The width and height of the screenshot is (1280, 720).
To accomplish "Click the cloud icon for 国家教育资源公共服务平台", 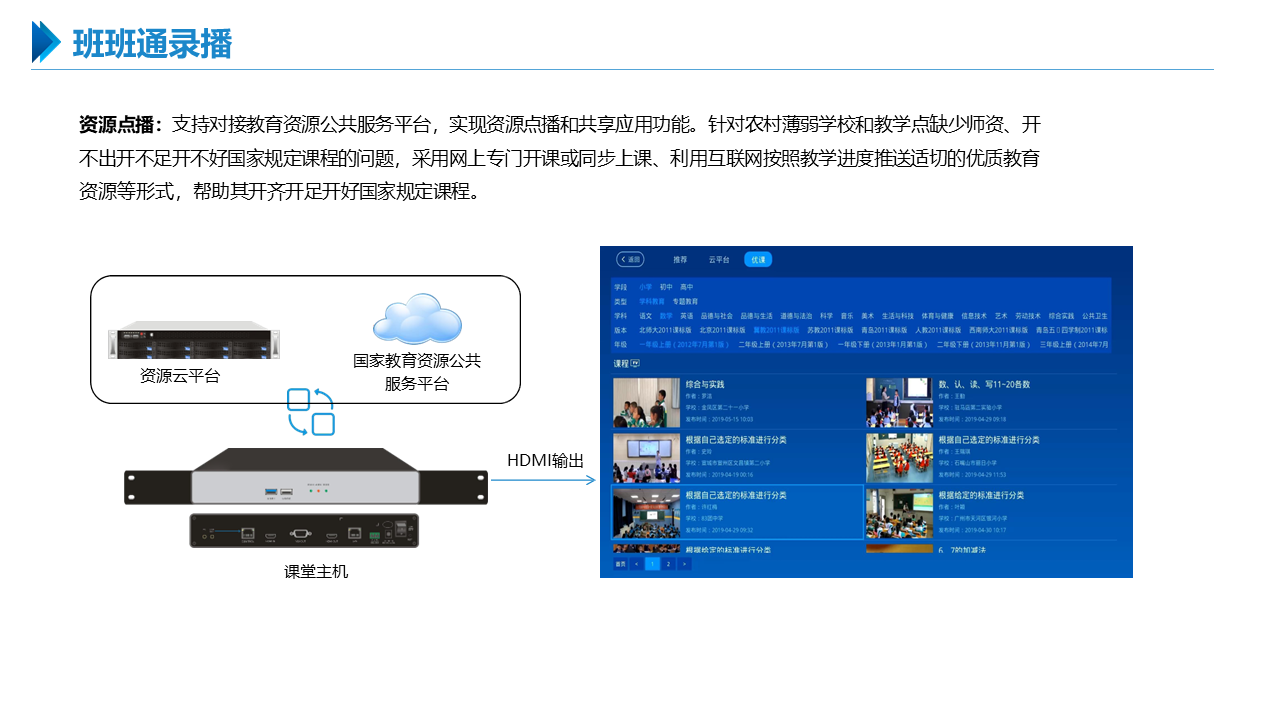I will [x=417, y=319].
